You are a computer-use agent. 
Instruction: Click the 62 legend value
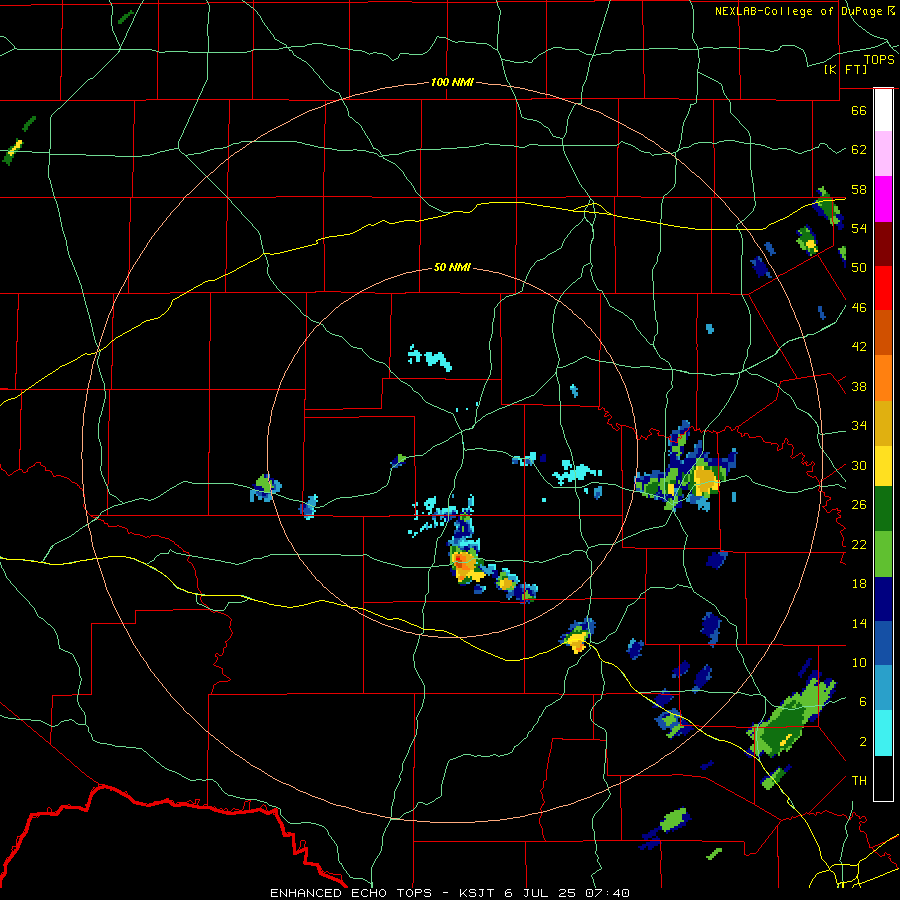tap(859, 150)
